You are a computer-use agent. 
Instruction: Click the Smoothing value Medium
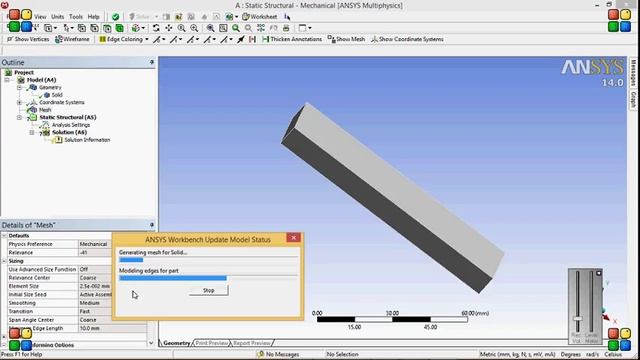coord(95,303)
